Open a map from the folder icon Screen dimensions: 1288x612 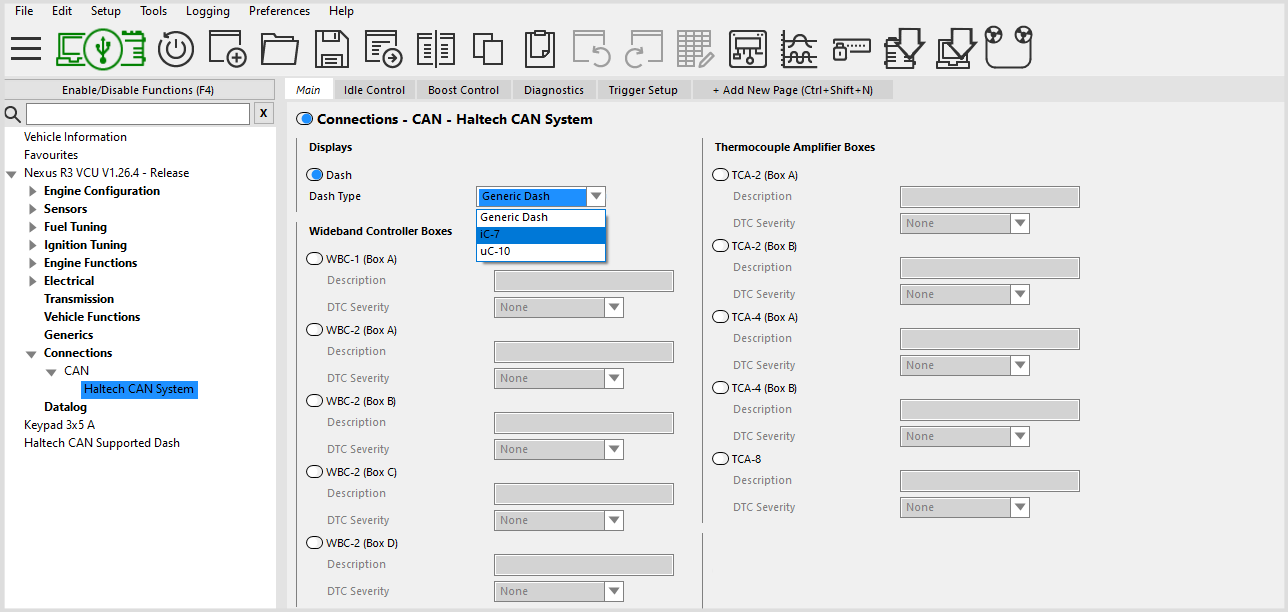coord(280,48)
